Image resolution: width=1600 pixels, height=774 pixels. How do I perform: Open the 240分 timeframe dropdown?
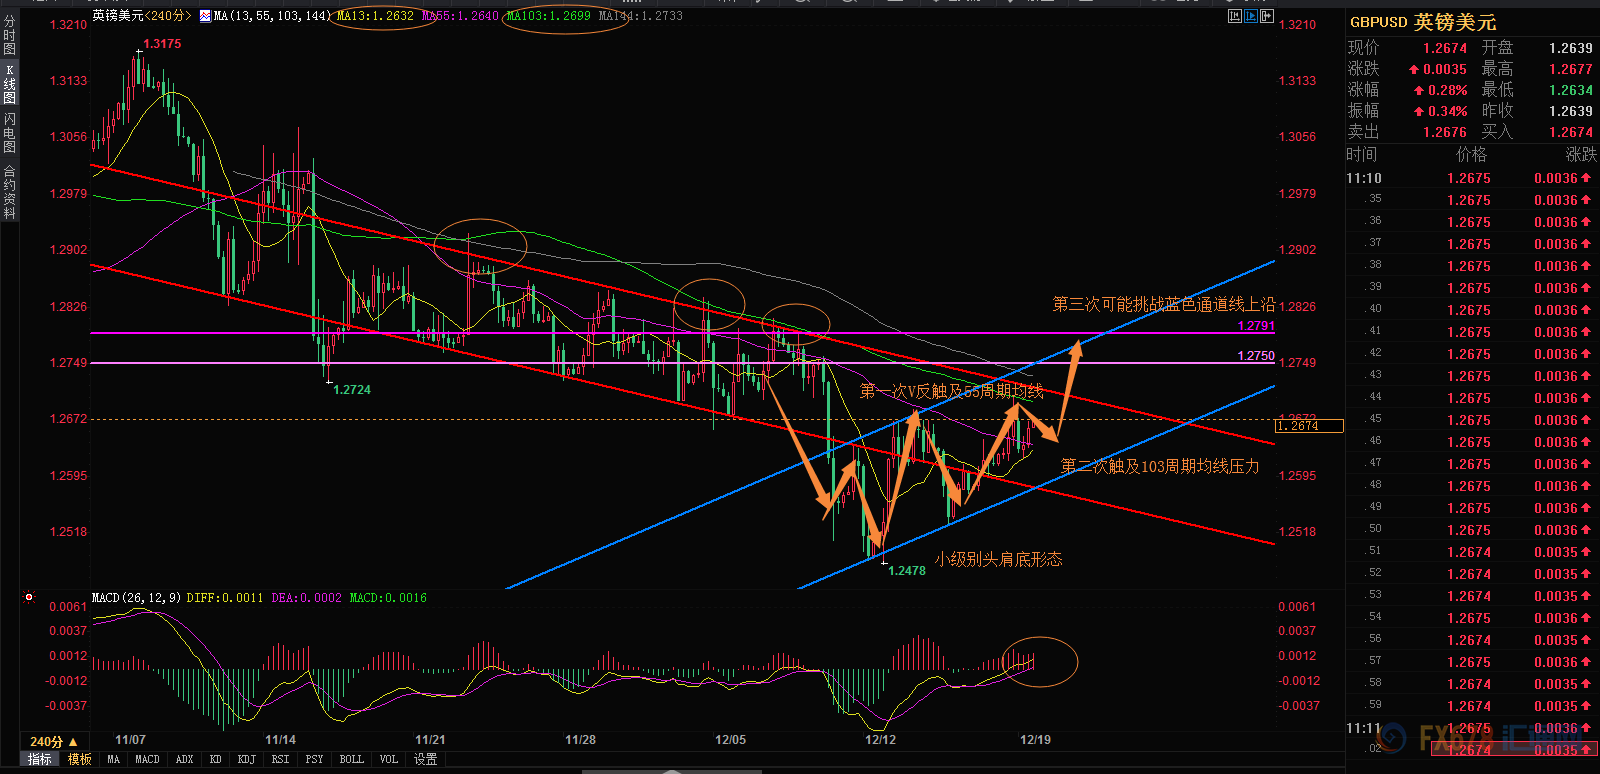[54, 741]
